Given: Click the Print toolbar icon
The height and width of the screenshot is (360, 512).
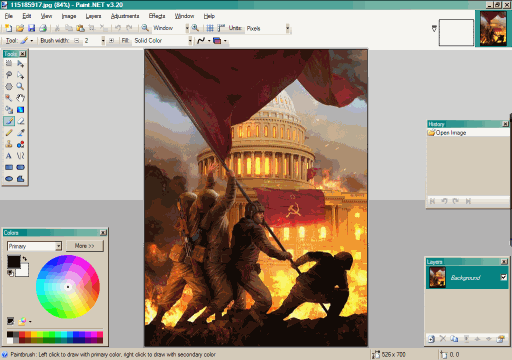Looking at the screenshot, I should coord(43,28).
